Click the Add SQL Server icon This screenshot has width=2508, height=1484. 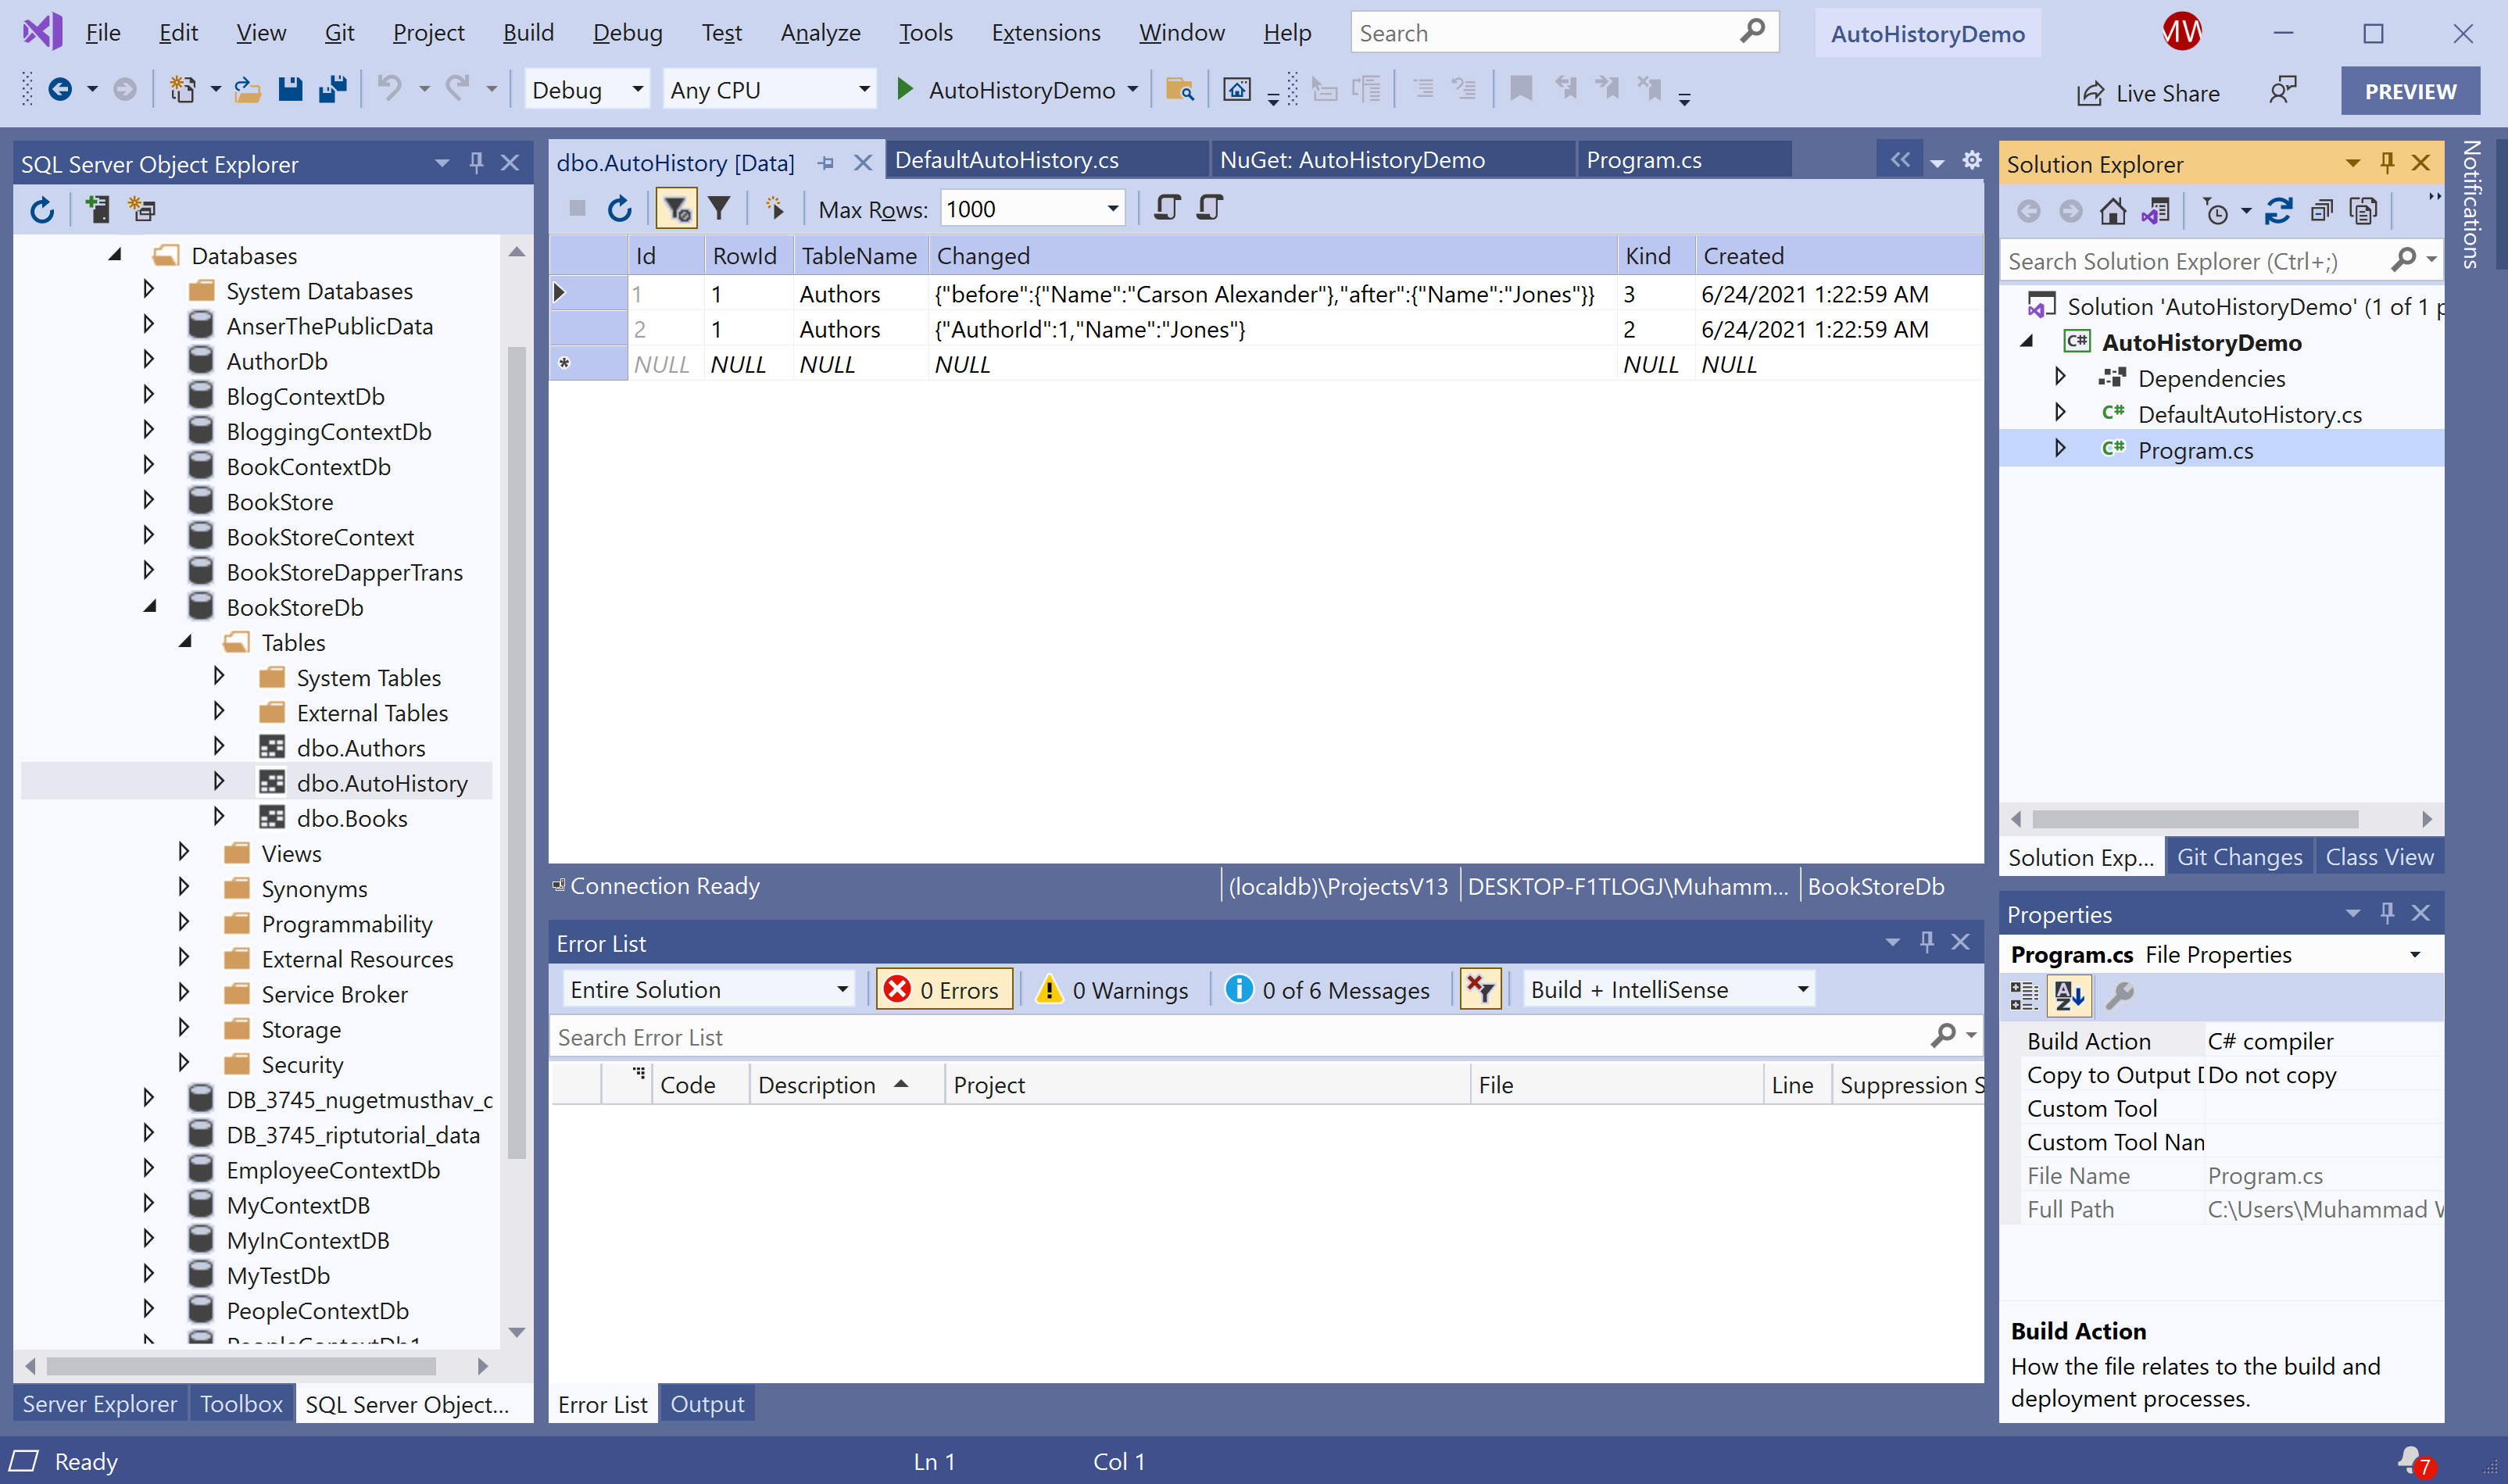click(x=97, y=210)
